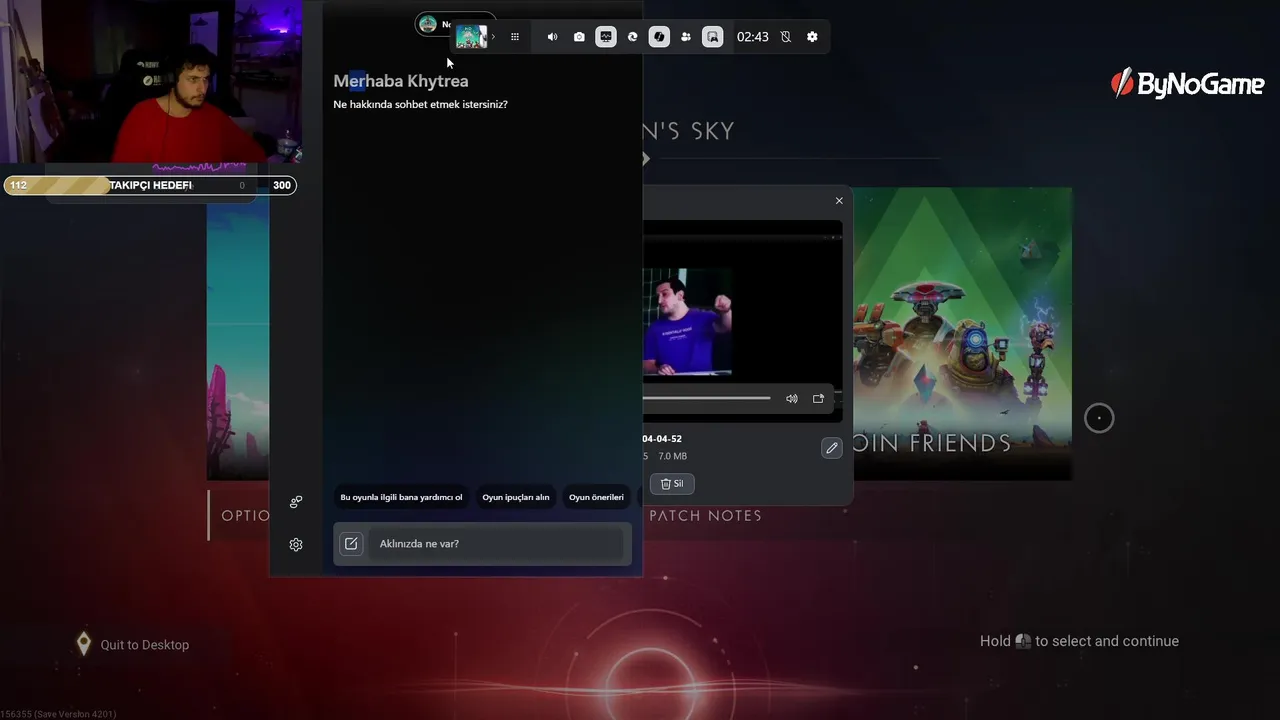Rename clip with the pencil edit icon
The width and height of the screenshot is (1280, 720).
tap(832, 448)
